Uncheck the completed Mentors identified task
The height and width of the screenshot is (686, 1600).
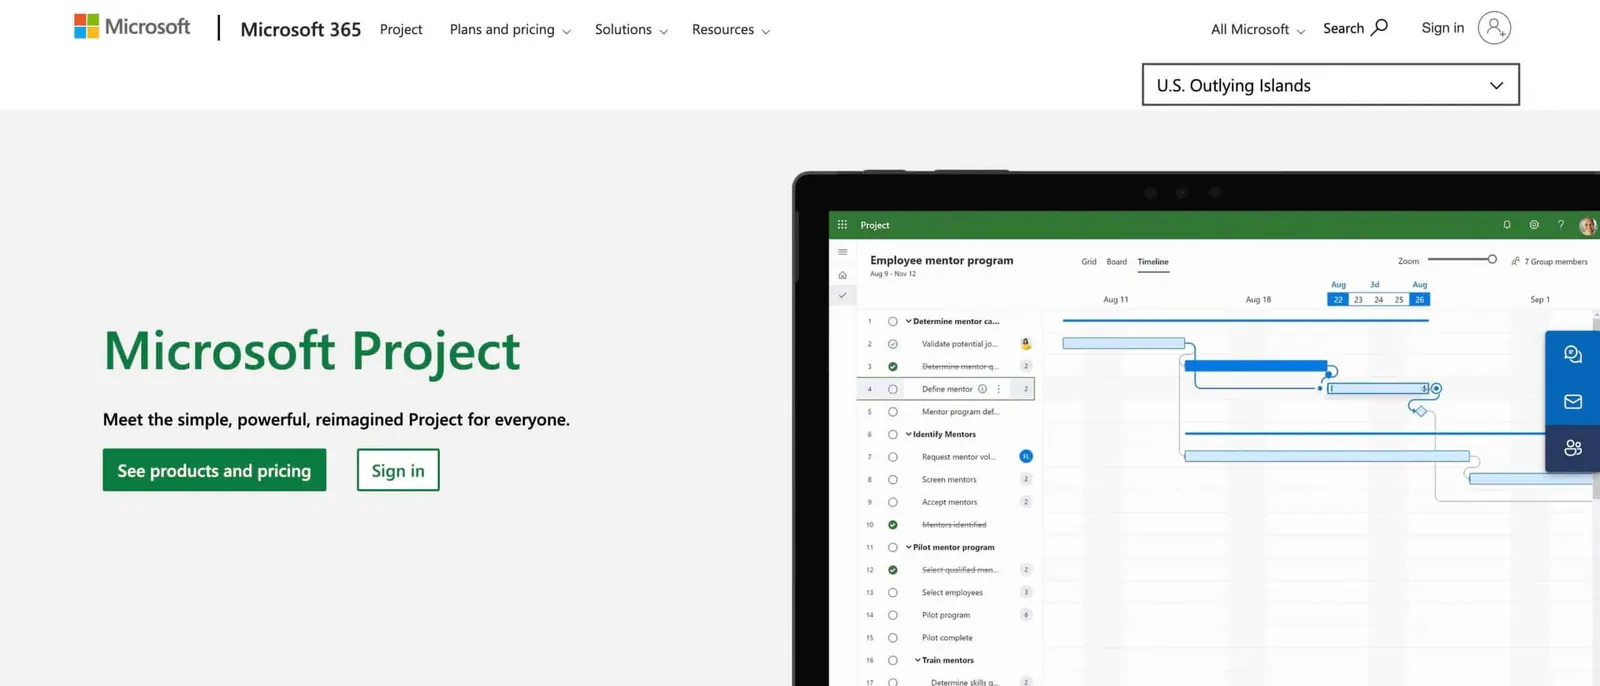tap(893, 525)
